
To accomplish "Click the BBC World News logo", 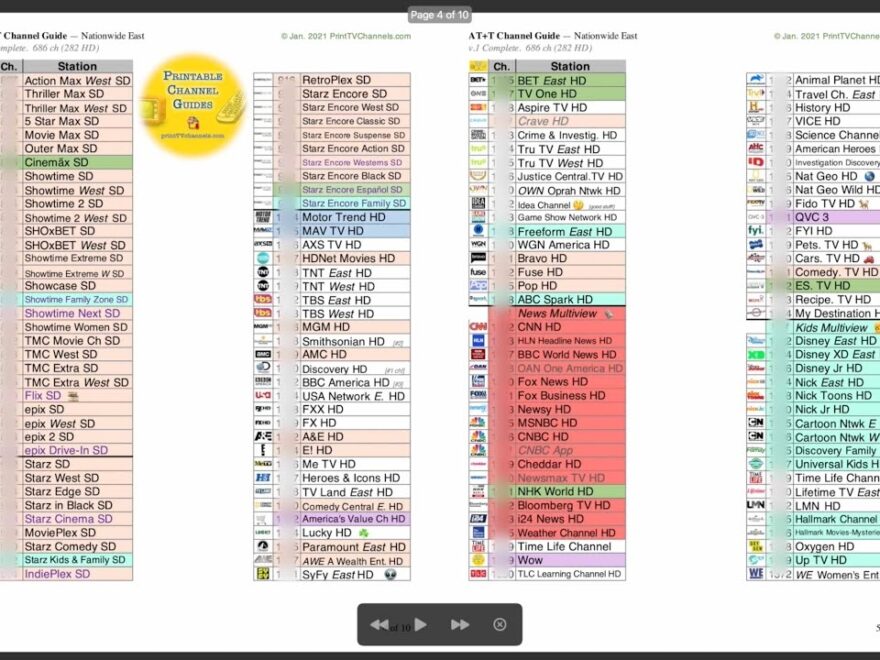I will click(478, 354).
